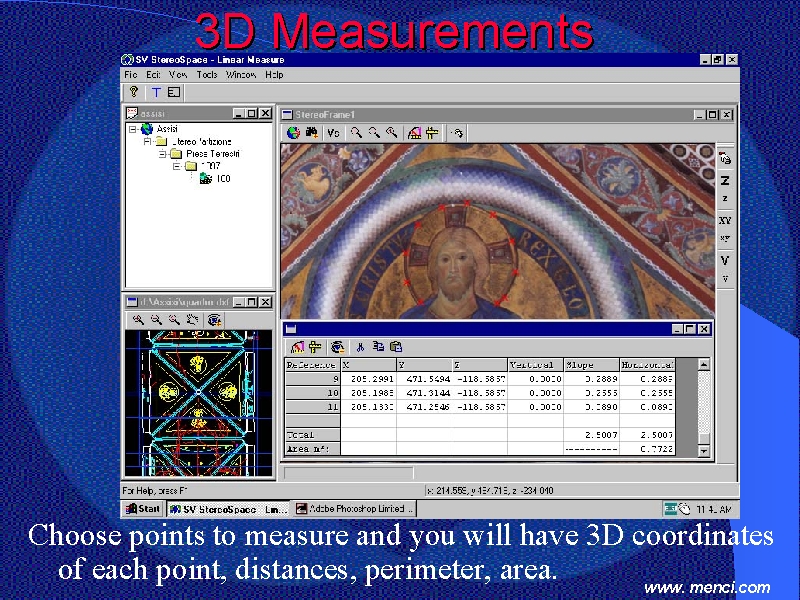Image resolution: width=800 pixels, height=600 pixels.
Task: Switch to Adobe Photoshop Limited taskbar button
Action: coord(355,509)
